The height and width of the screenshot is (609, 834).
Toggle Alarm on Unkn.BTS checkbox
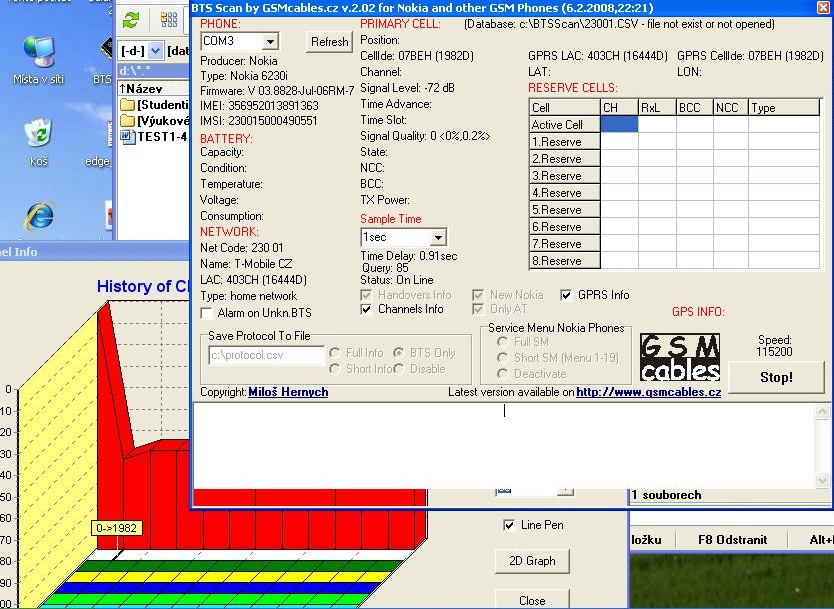click(x=207, y=313)
